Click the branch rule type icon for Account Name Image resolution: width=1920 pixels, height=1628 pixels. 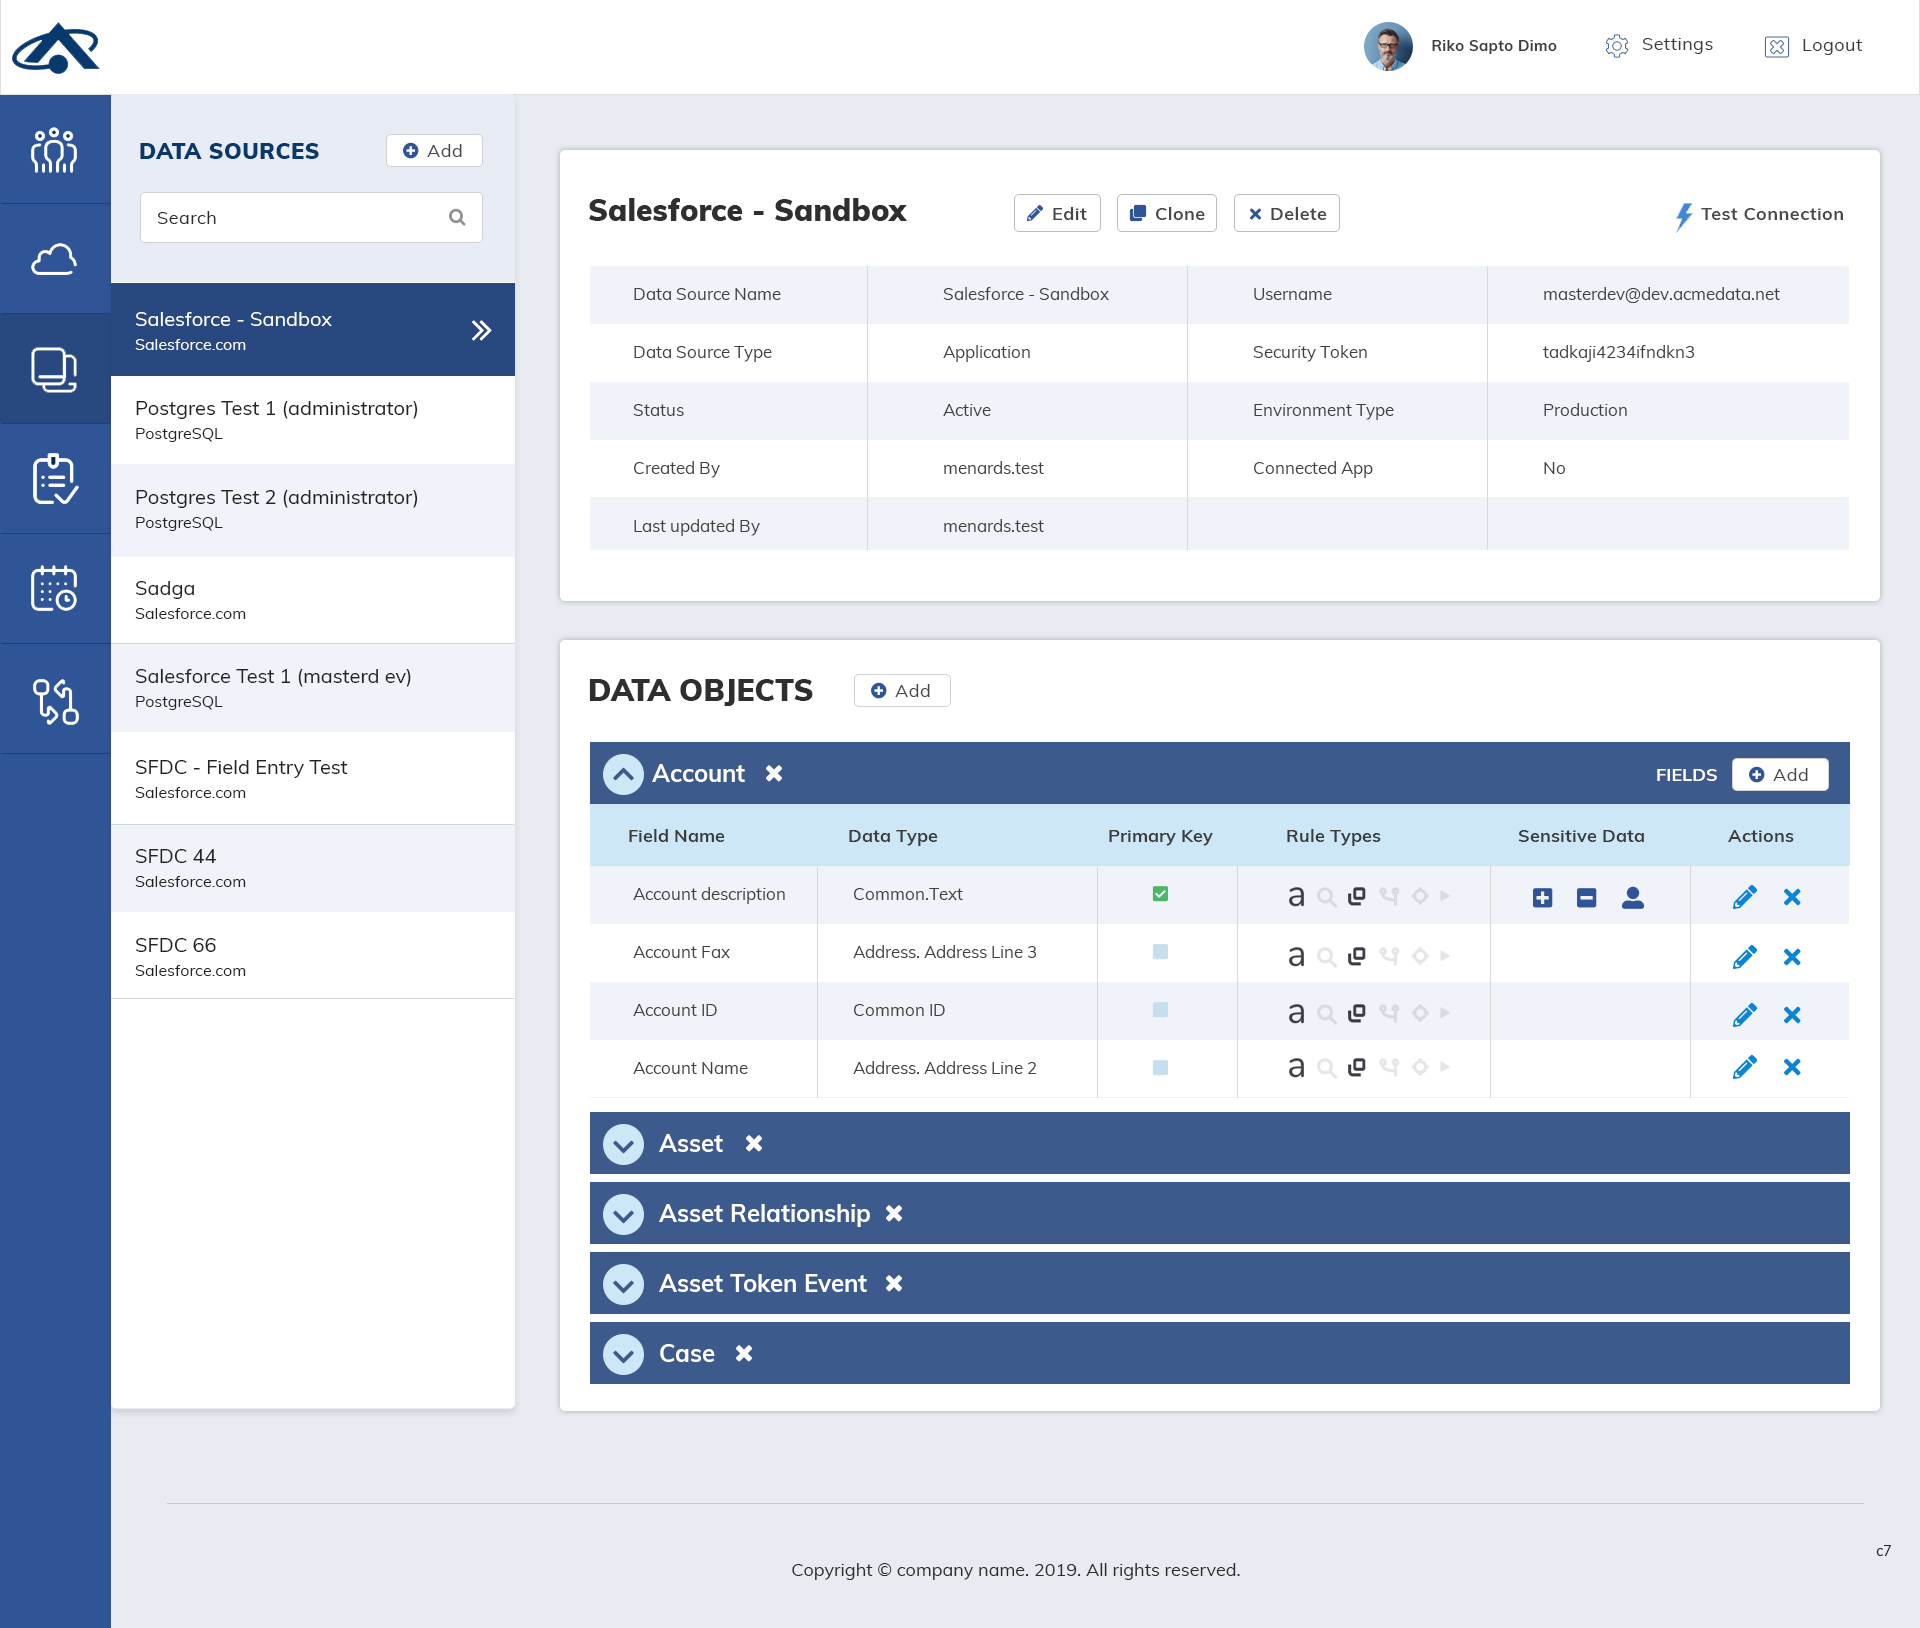click(1389, 1067)
